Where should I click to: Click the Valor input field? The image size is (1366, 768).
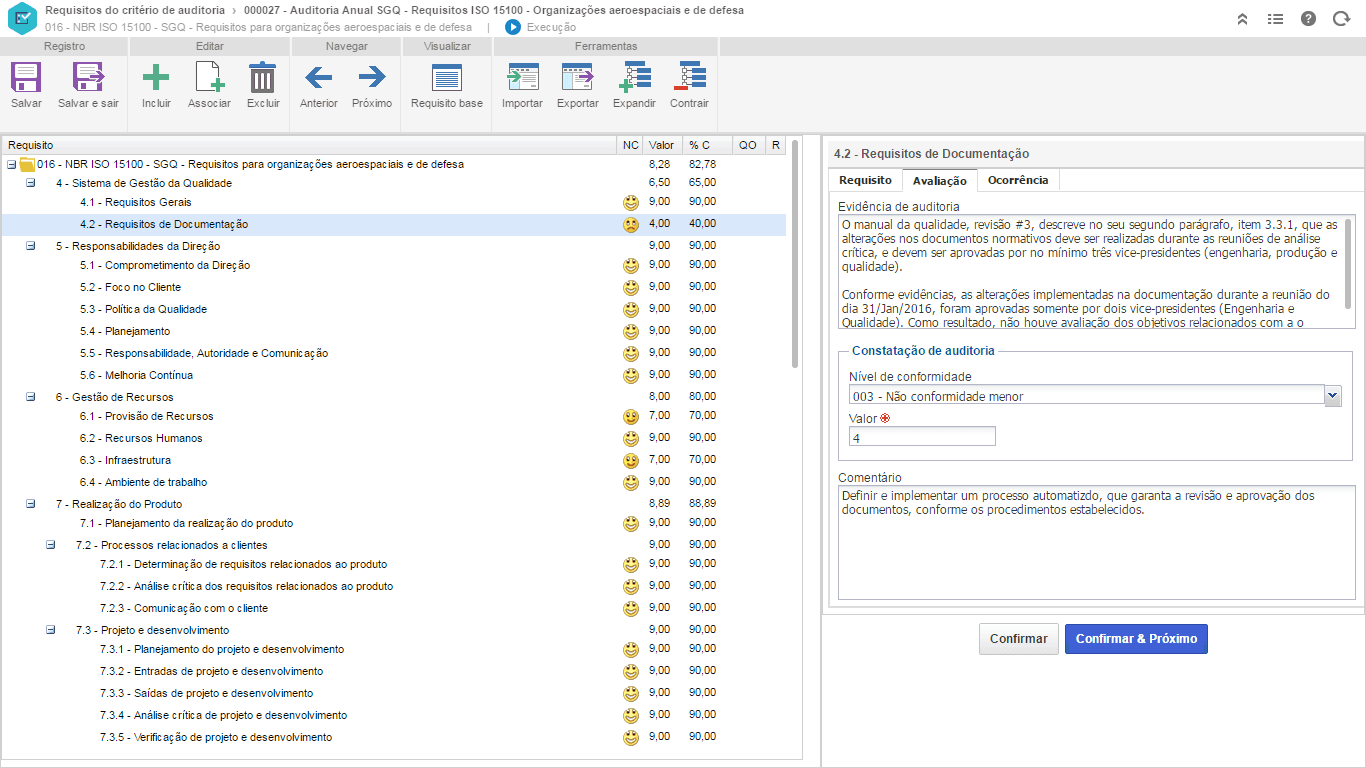(922, 436)
